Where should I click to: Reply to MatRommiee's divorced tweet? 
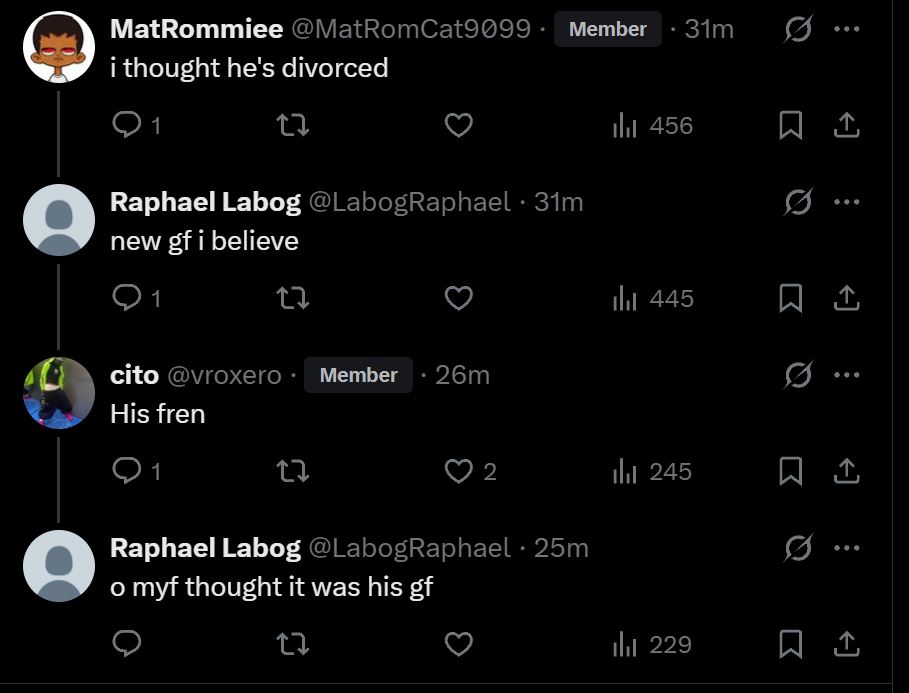126,125
